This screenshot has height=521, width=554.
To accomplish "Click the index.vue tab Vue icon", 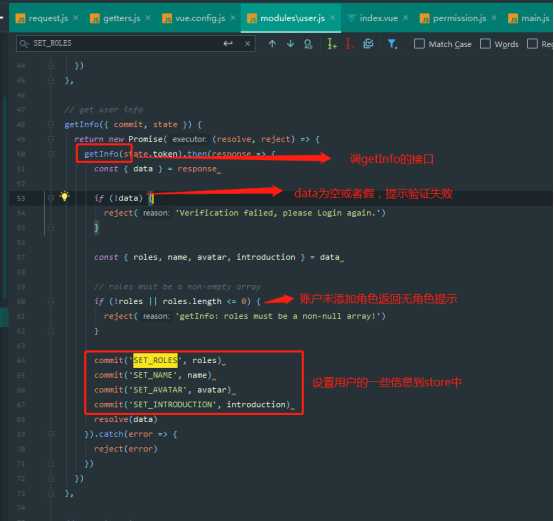I will [352, 18].
